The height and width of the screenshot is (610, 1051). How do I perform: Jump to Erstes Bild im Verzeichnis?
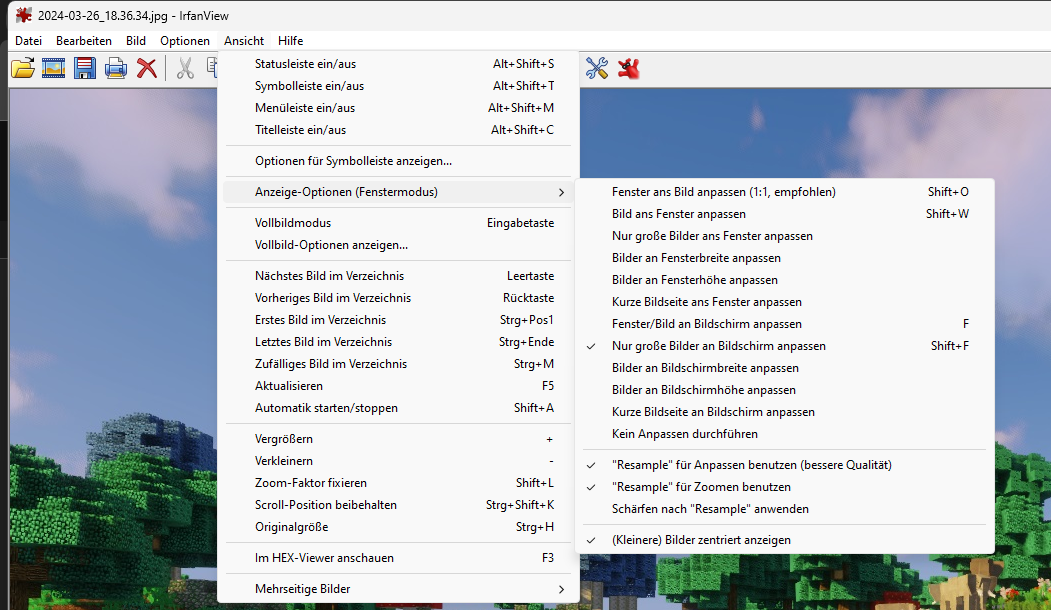[x=398, y=320]
